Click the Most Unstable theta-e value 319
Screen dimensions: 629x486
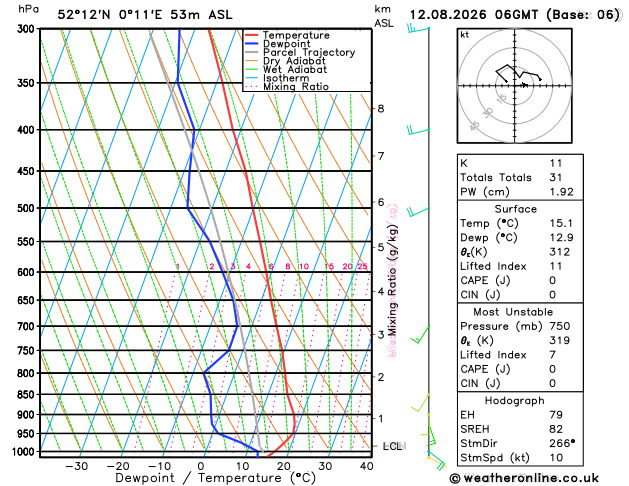[x=560, y=340]
